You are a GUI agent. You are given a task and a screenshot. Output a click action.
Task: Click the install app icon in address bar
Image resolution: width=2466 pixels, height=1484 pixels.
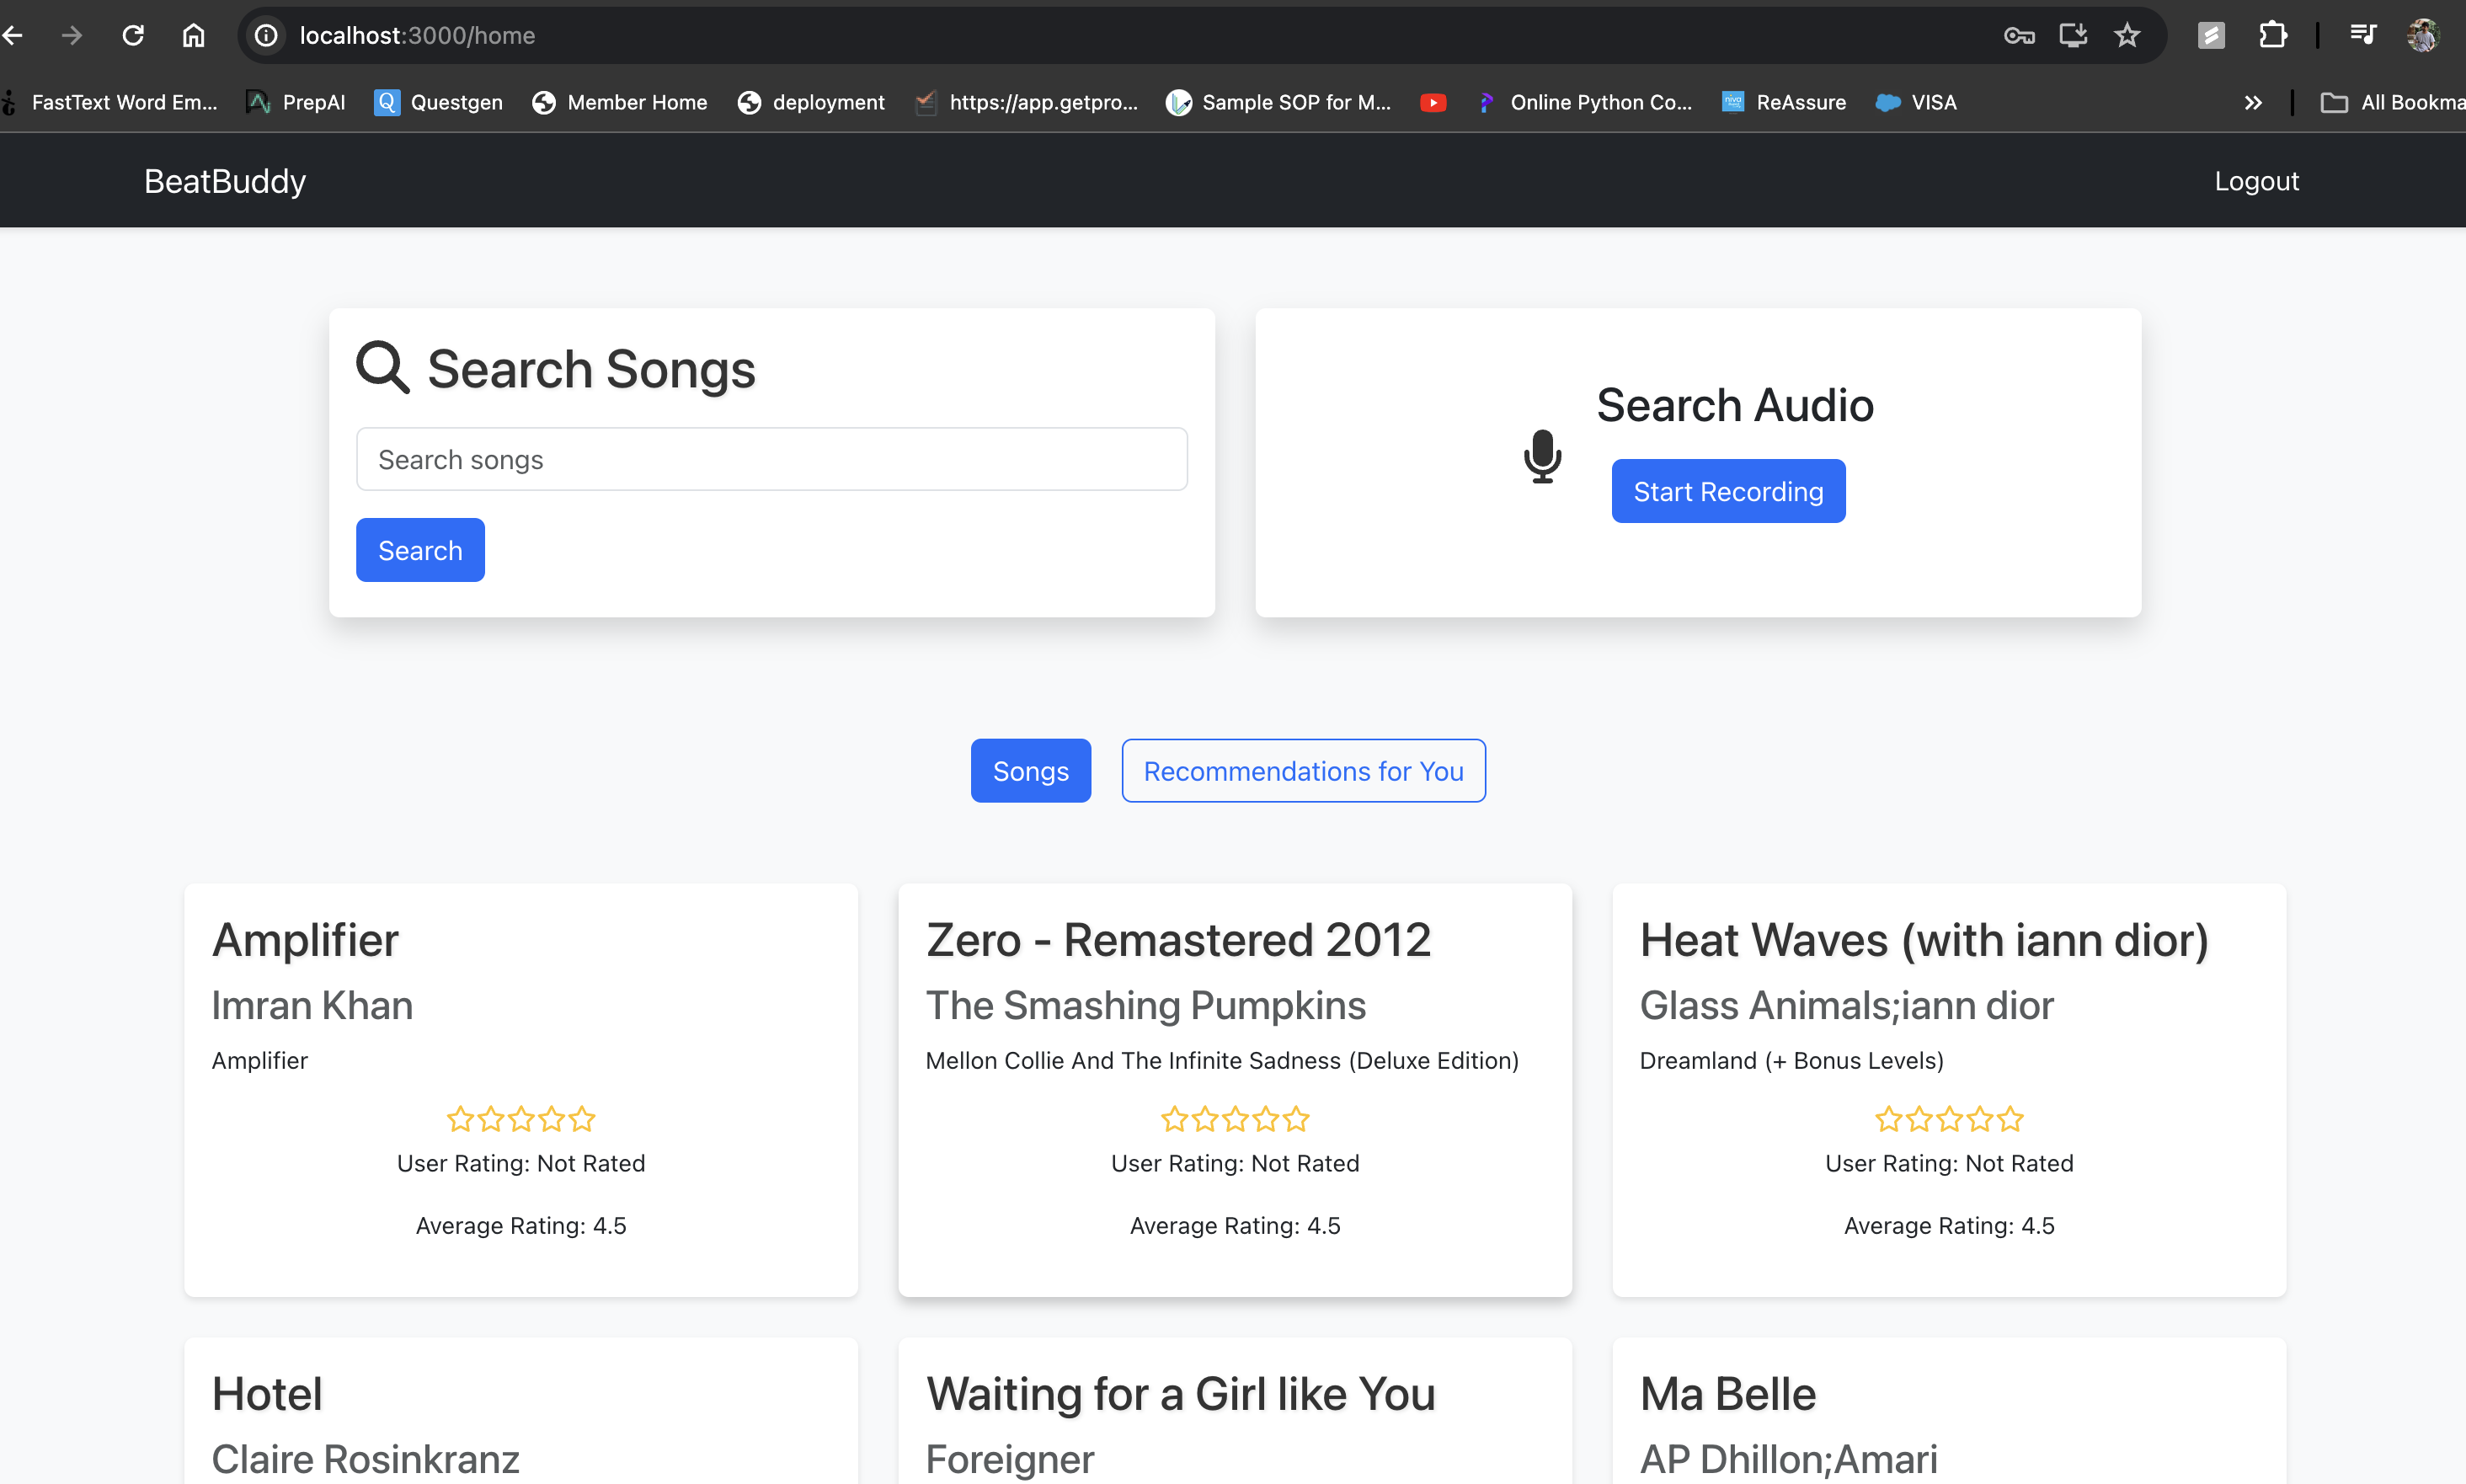click(x=2073, y=36)
